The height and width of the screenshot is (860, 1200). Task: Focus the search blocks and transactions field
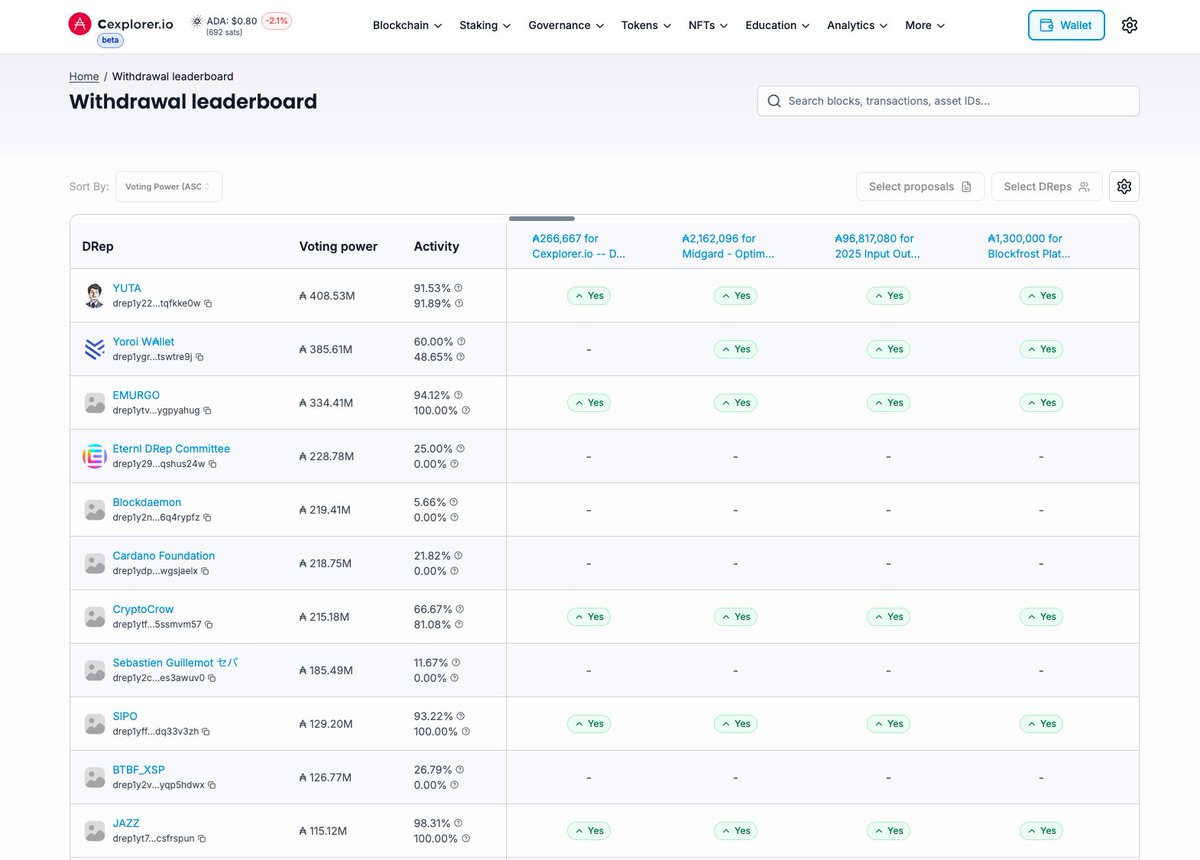(948, 101)
